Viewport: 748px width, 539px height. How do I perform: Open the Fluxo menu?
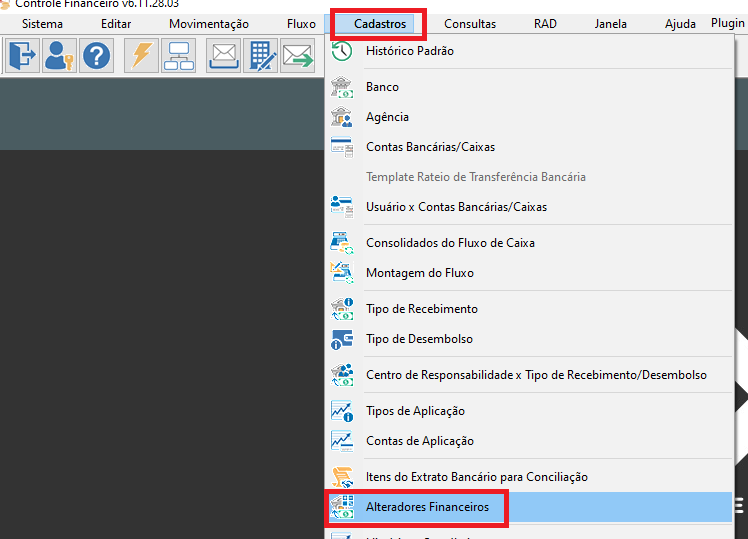[x=301, y=24]
